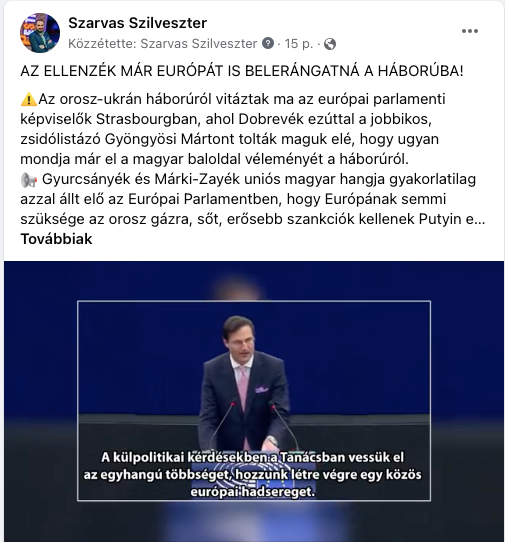Click the truncated line ending Putyin e…
The width and height of the screenshot is (505, 542).
pos(253,219)
